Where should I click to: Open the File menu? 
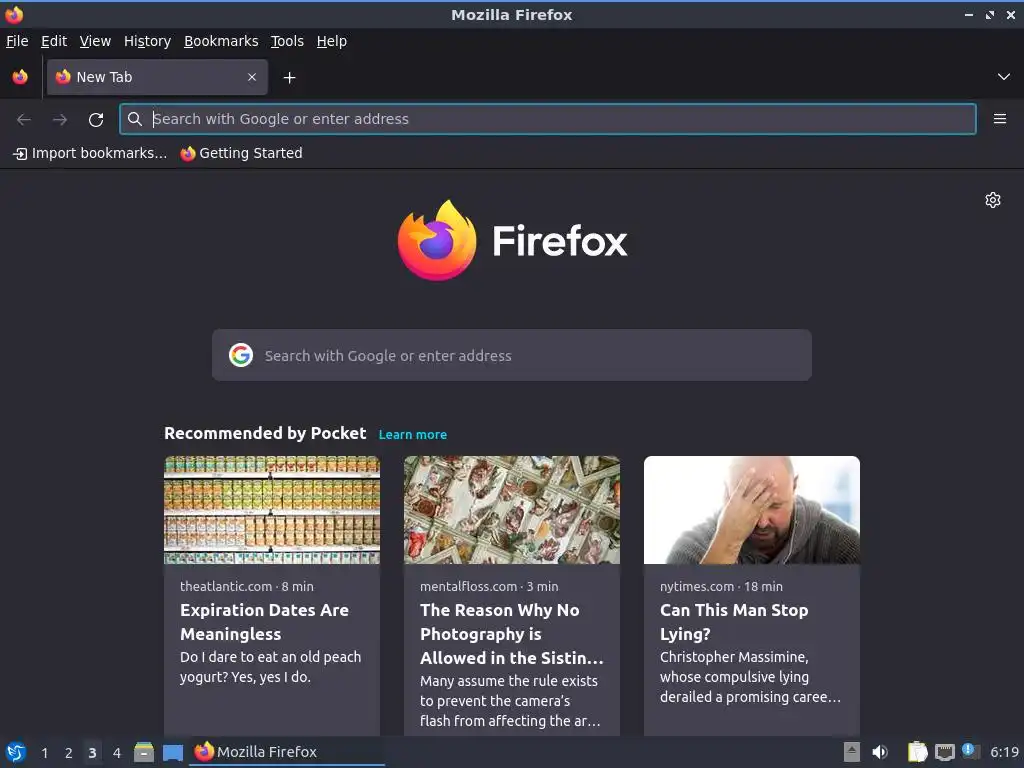(17, 41)
